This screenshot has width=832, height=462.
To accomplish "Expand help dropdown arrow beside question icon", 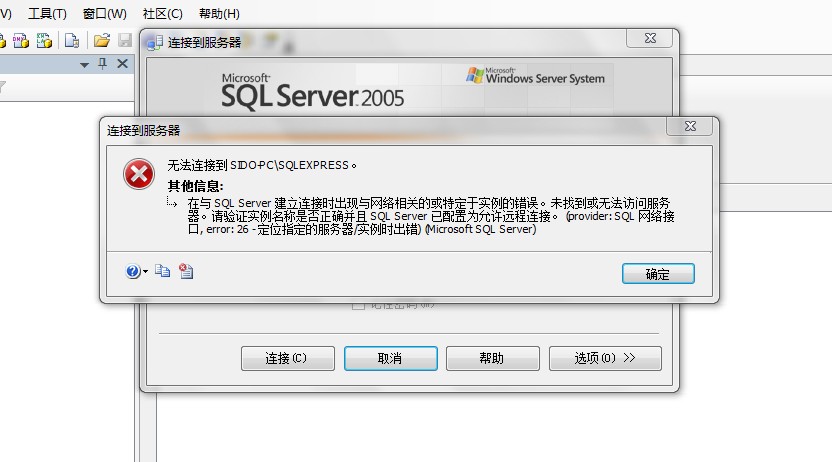I will point(145,272).
